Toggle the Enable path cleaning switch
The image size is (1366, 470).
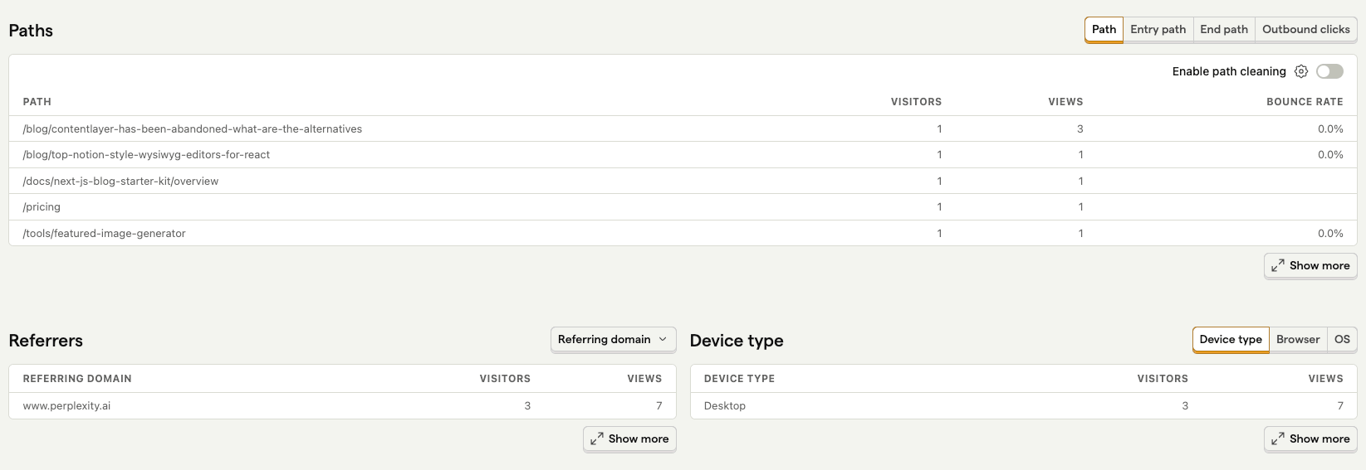pyautogui.click(x=1329, y=71)
